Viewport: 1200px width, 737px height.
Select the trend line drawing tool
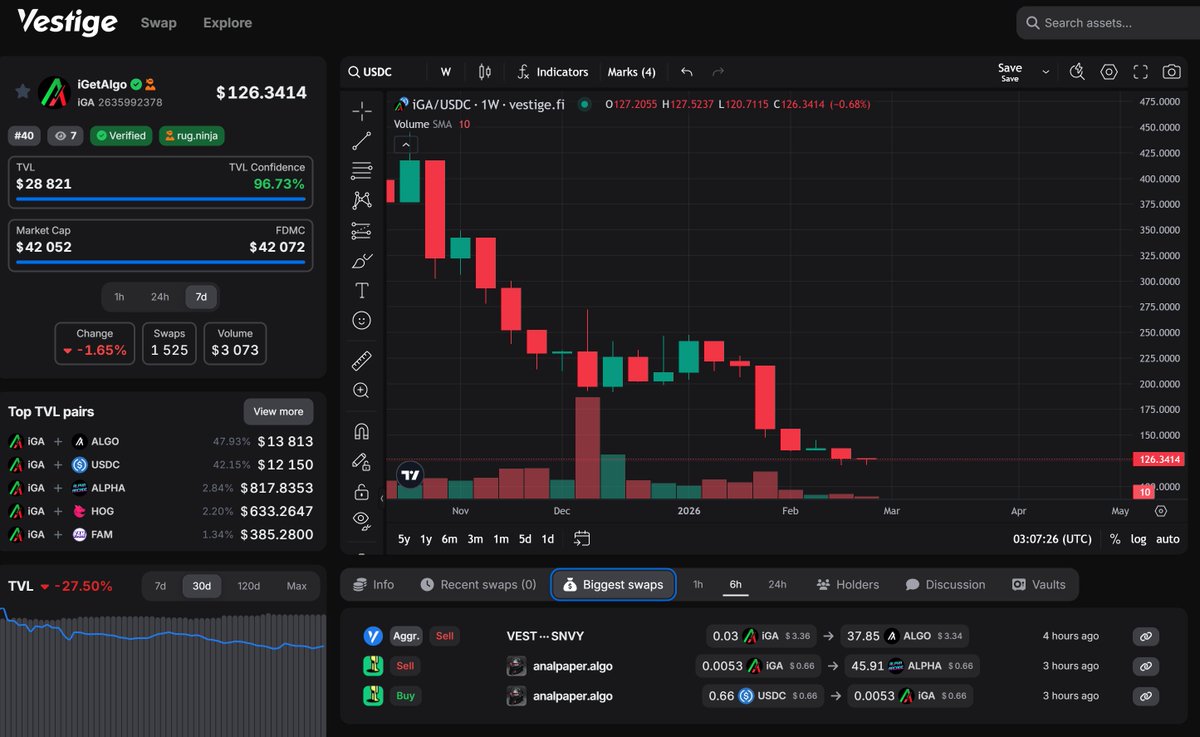[361, 141]
